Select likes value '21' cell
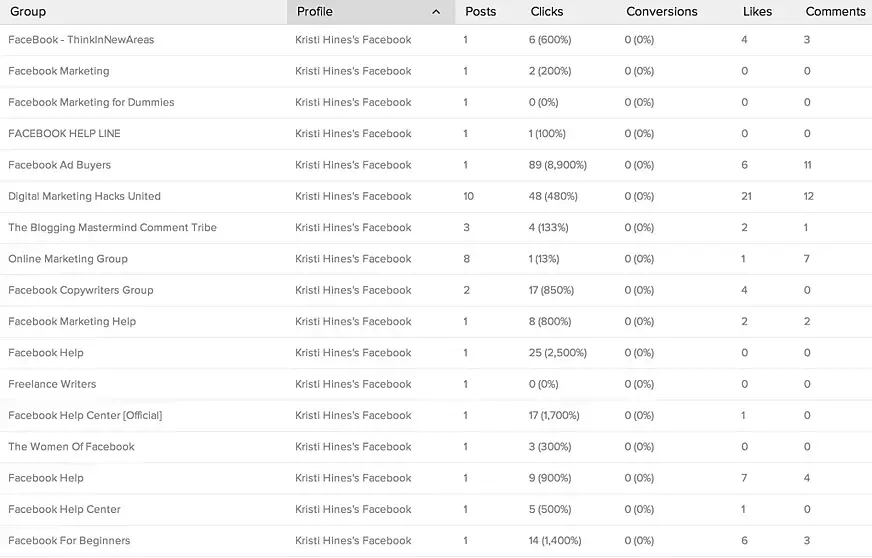Screen dimensions: 872x558 tap(746, 196)
